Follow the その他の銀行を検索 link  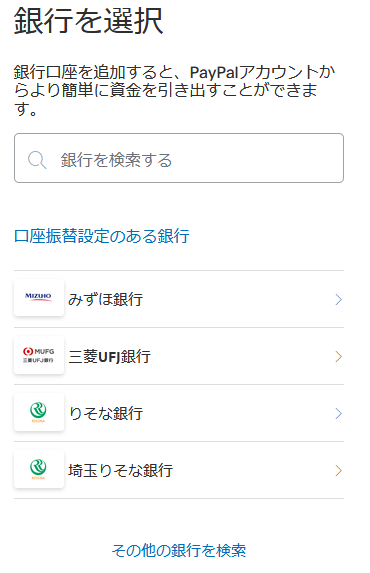point(179,550)
